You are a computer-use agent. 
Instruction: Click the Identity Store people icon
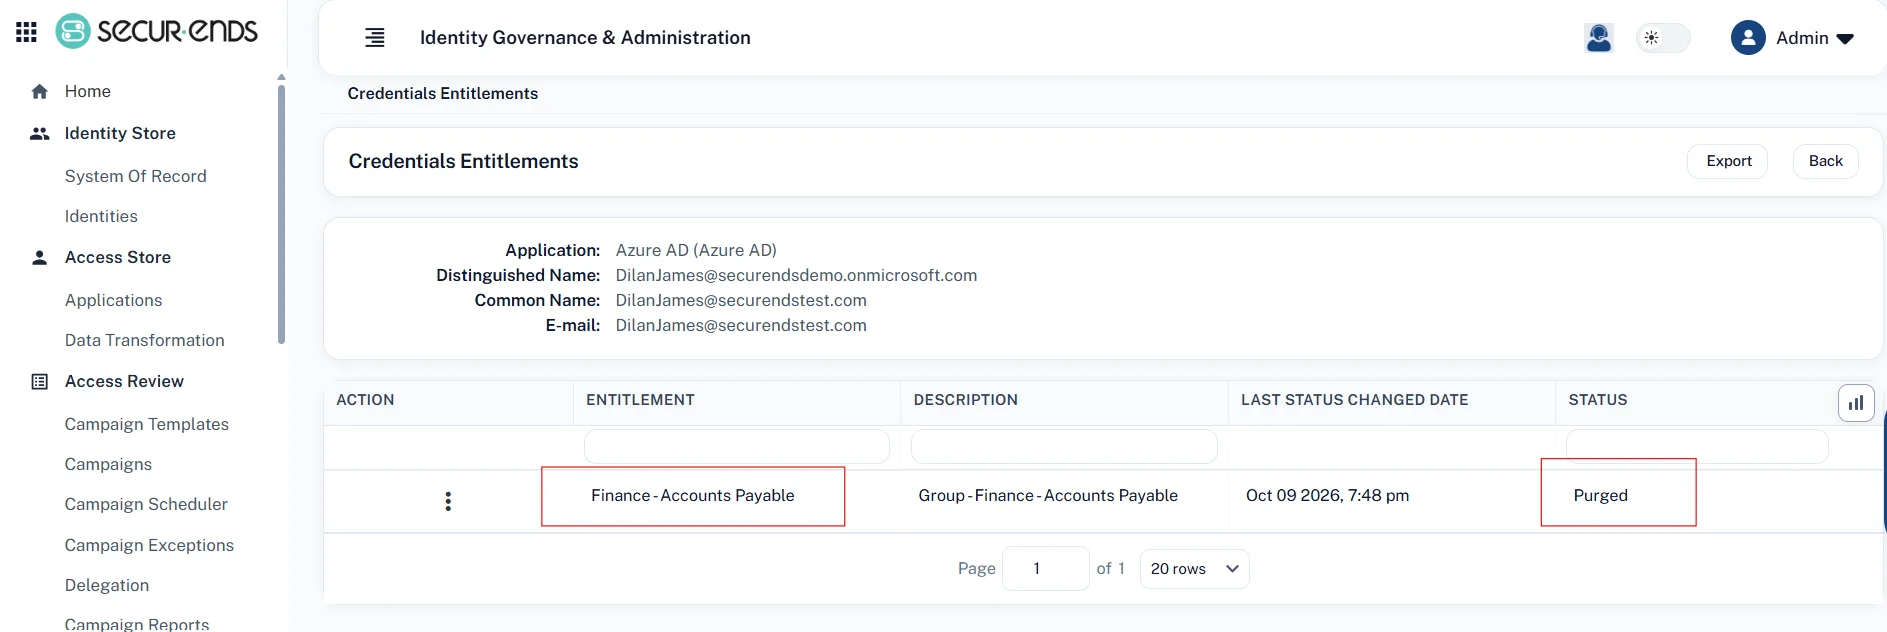coord(40,134)
